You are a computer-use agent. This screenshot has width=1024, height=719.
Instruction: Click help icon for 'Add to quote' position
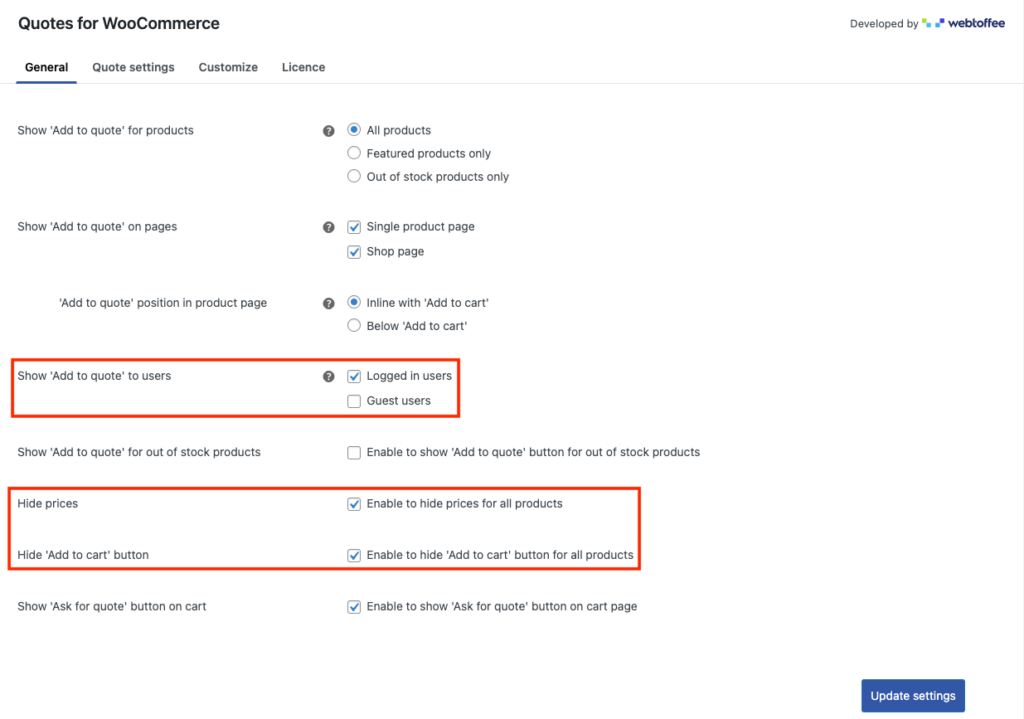click(328, 303)
